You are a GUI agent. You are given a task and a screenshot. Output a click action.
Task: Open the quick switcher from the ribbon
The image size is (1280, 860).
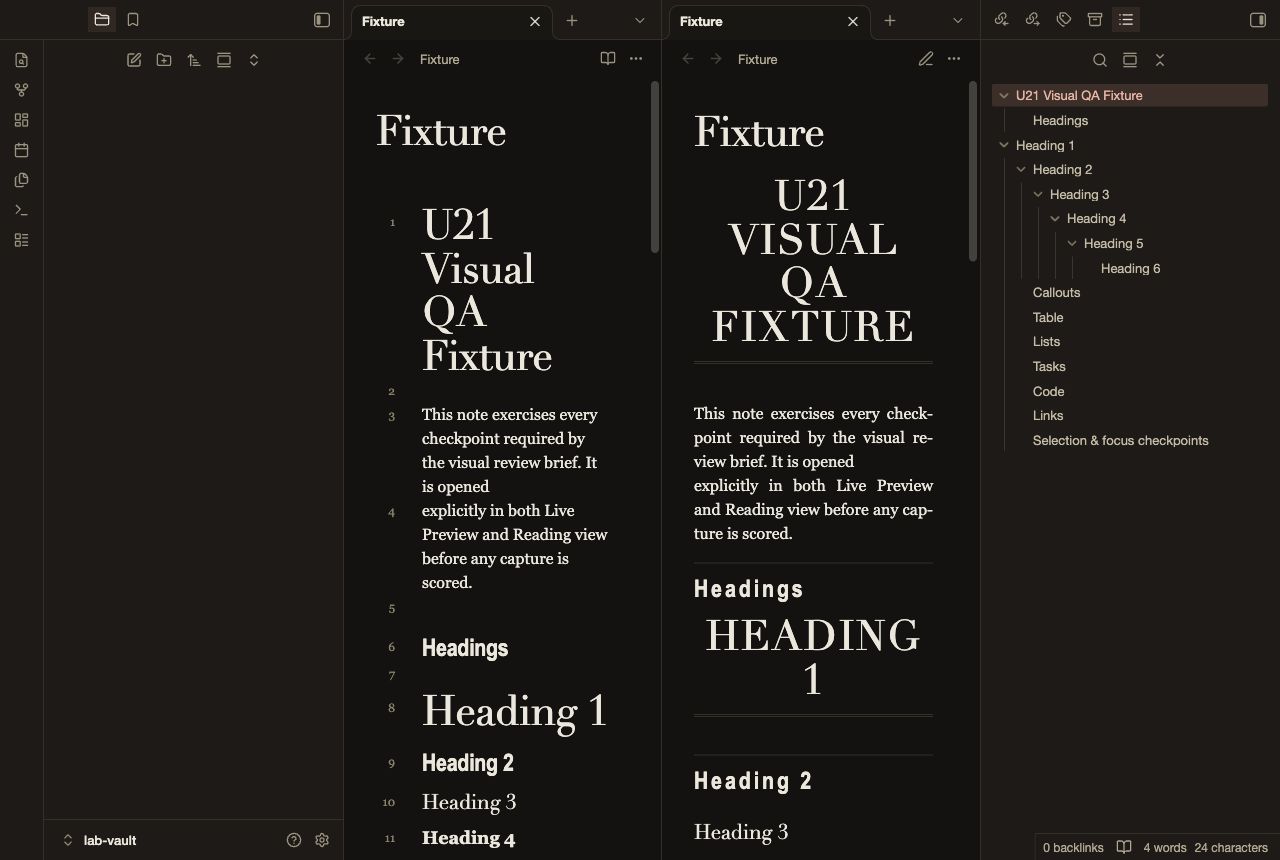click(22, 60)
